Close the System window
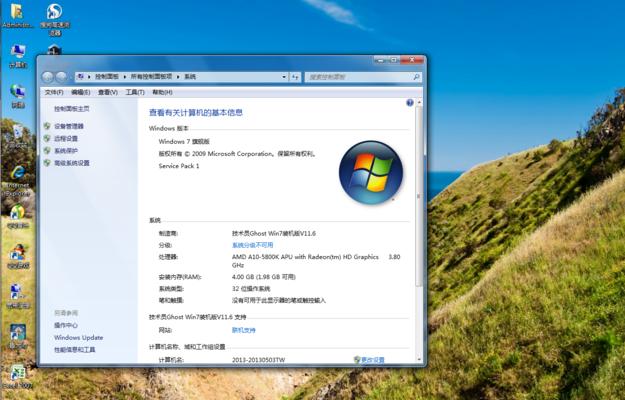Viewport: 625px width, 400px height. click(412, 60)
